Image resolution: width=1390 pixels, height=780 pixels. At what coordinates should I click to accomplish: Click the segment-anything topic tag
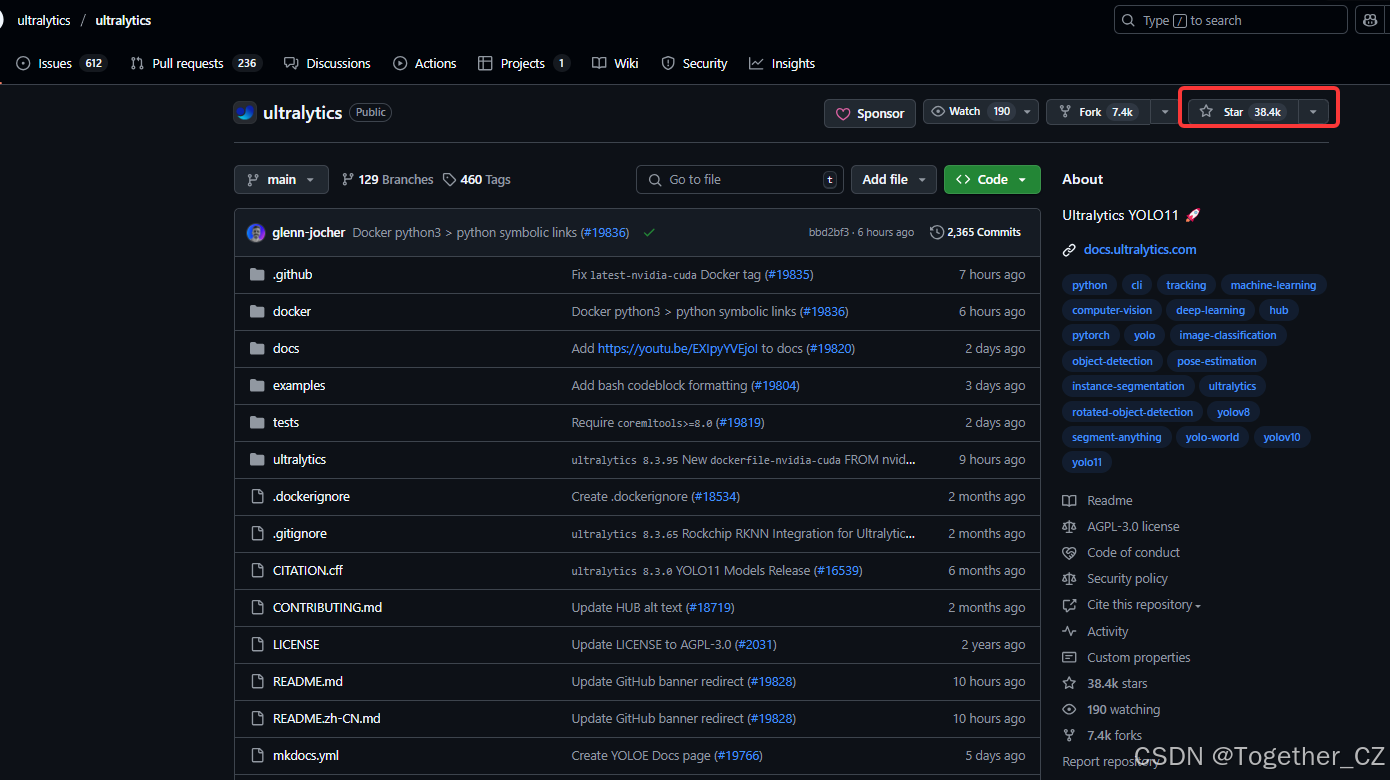(1116, 437)
